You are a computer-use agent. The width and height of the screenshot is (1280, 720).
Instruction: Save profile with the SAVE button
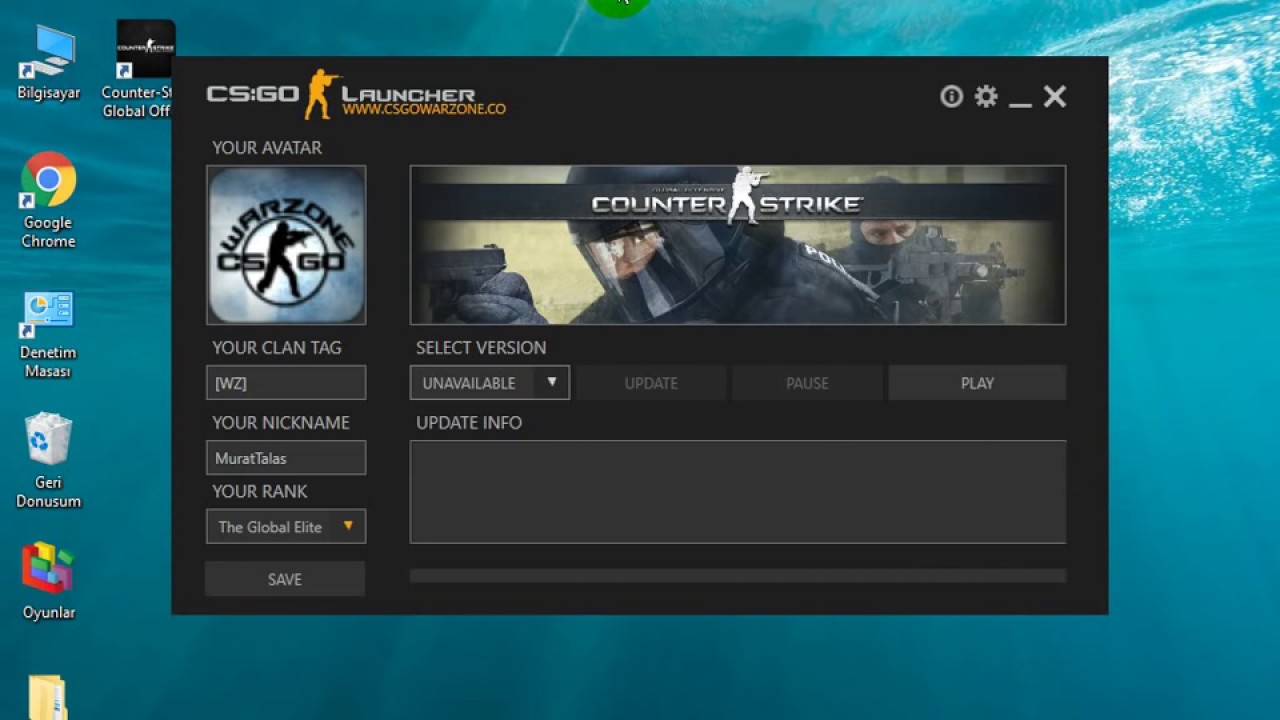(x=285, y=579)
